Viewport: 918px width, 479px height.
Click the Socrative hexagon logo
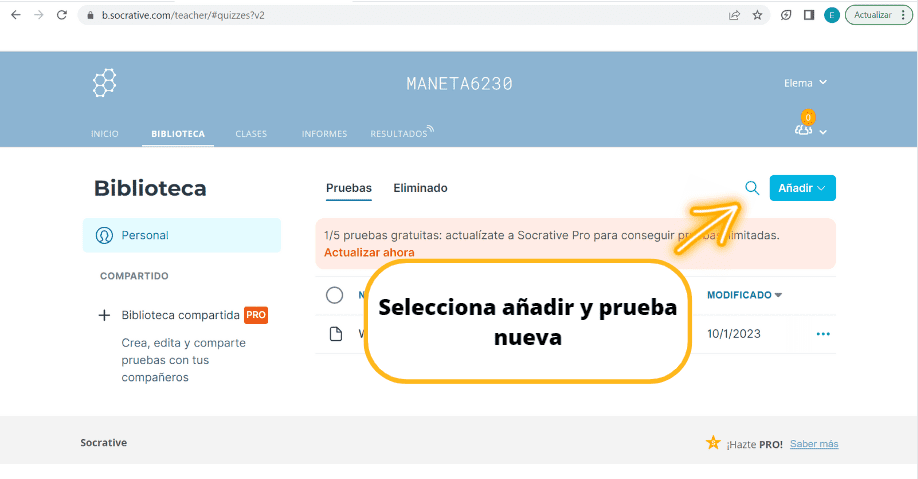click(x=105, y=83)
